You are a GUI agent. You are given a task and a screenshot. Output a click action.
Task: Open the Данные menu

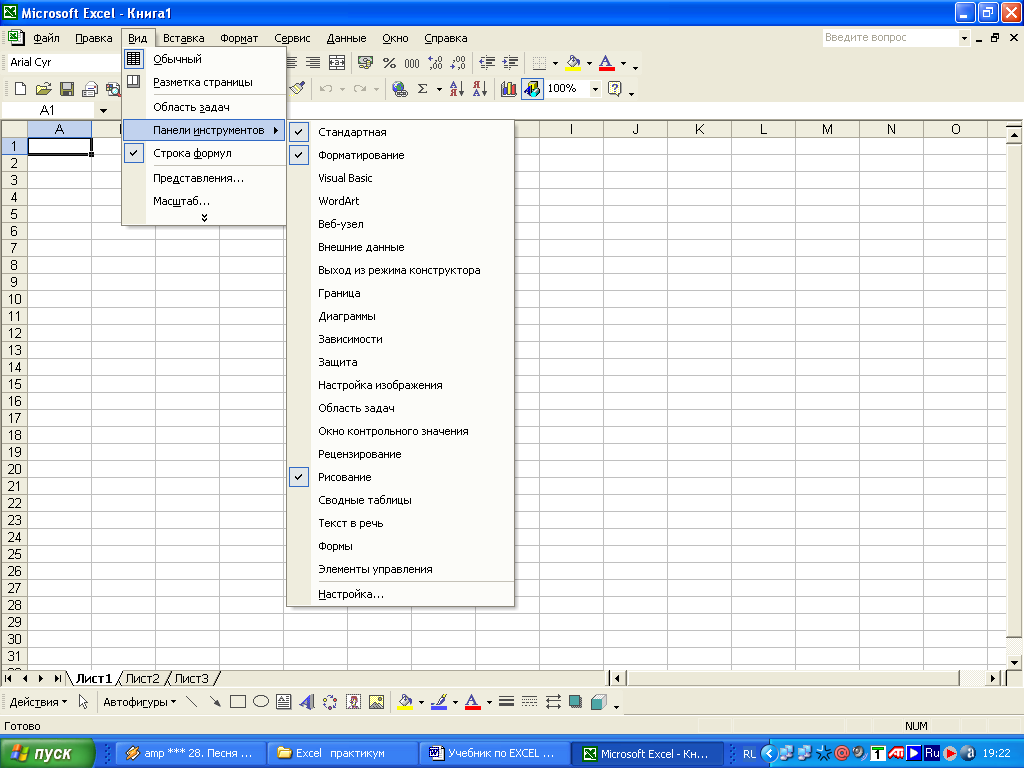(x=346, y=38)
